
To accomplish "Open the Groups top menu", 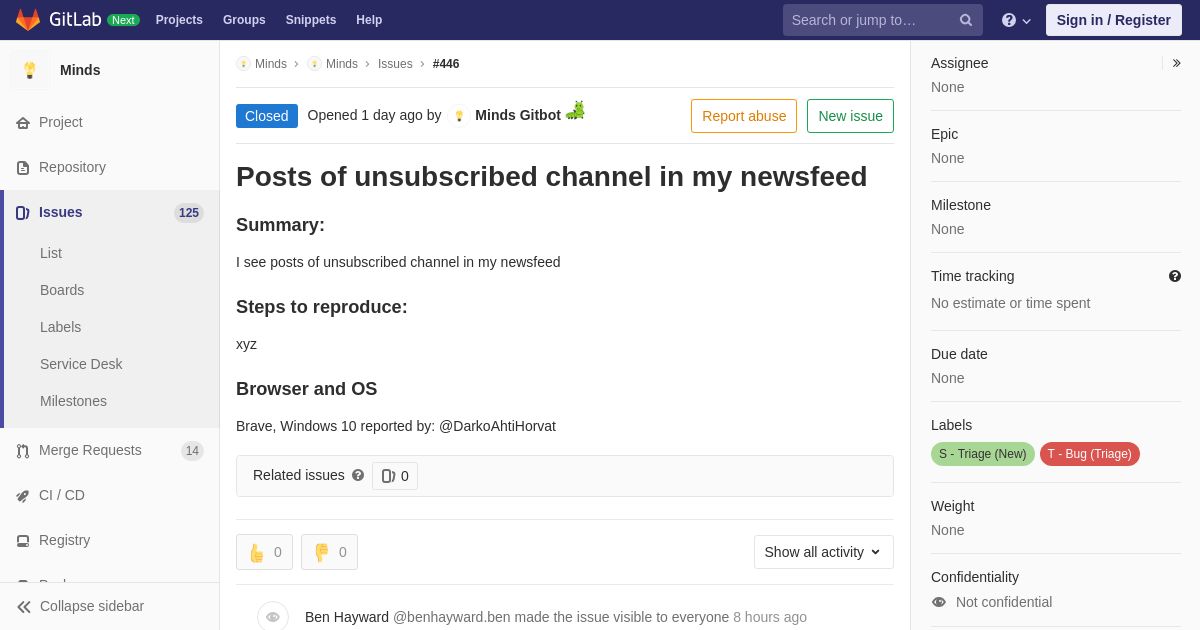I will pos(244,20).
